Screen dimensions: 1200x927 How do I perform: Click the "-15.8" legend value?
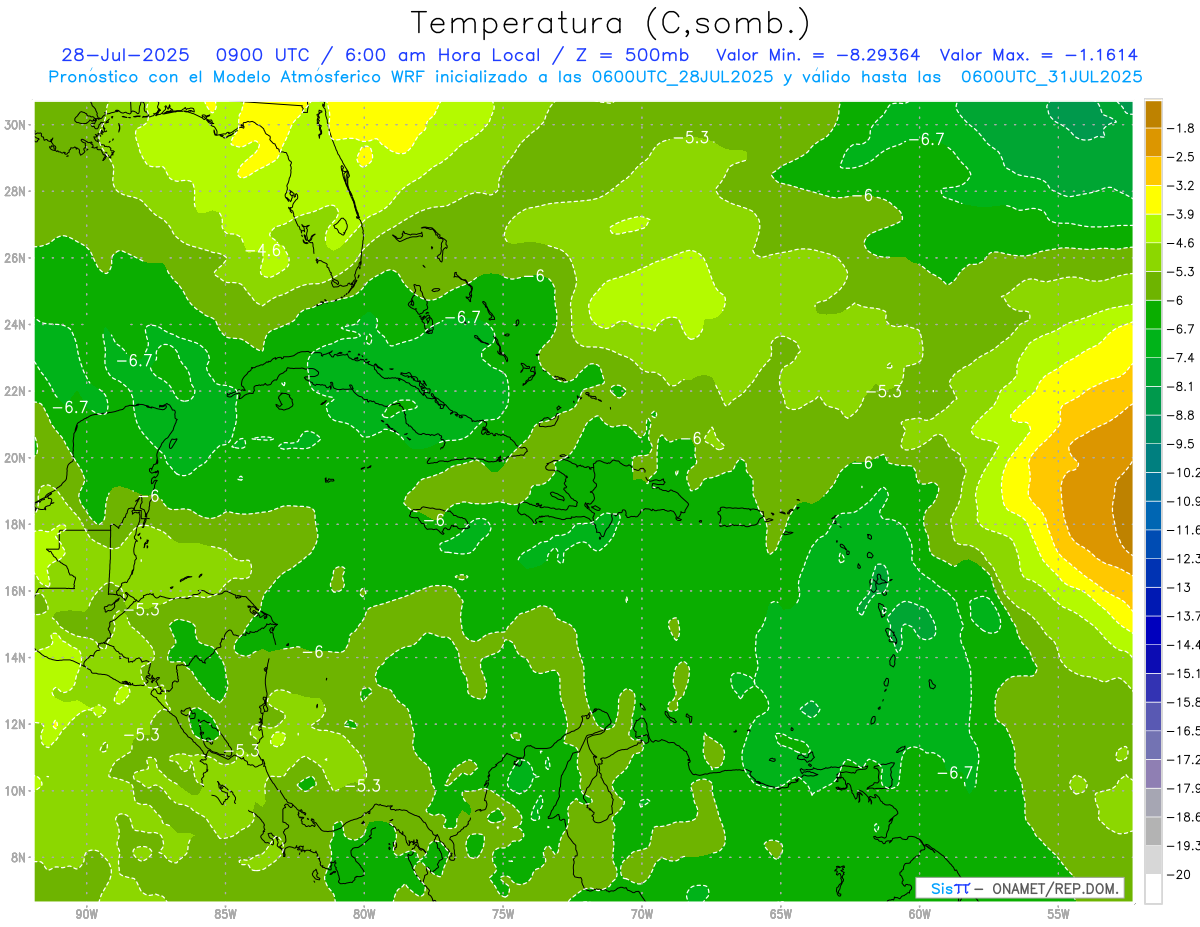[x=1186, y=702]
